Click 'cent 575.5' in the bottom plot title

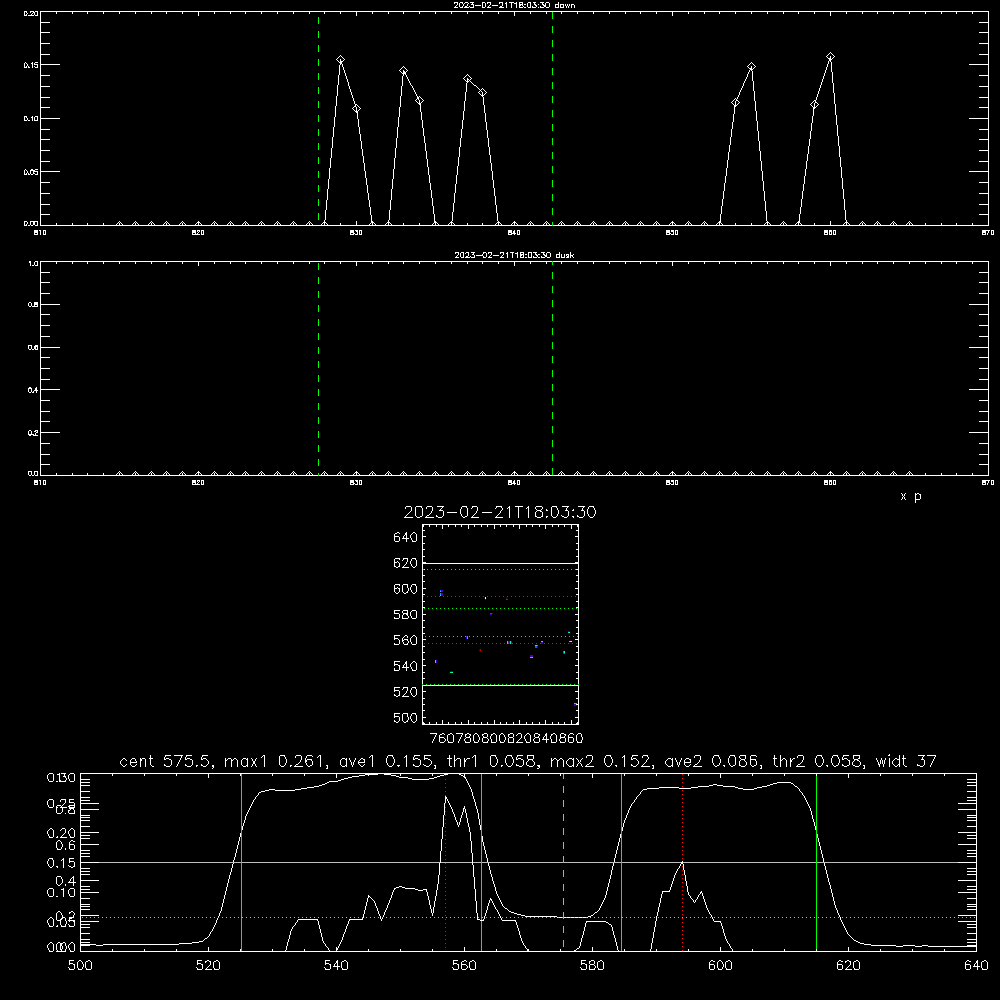click(x=166, y=761)
